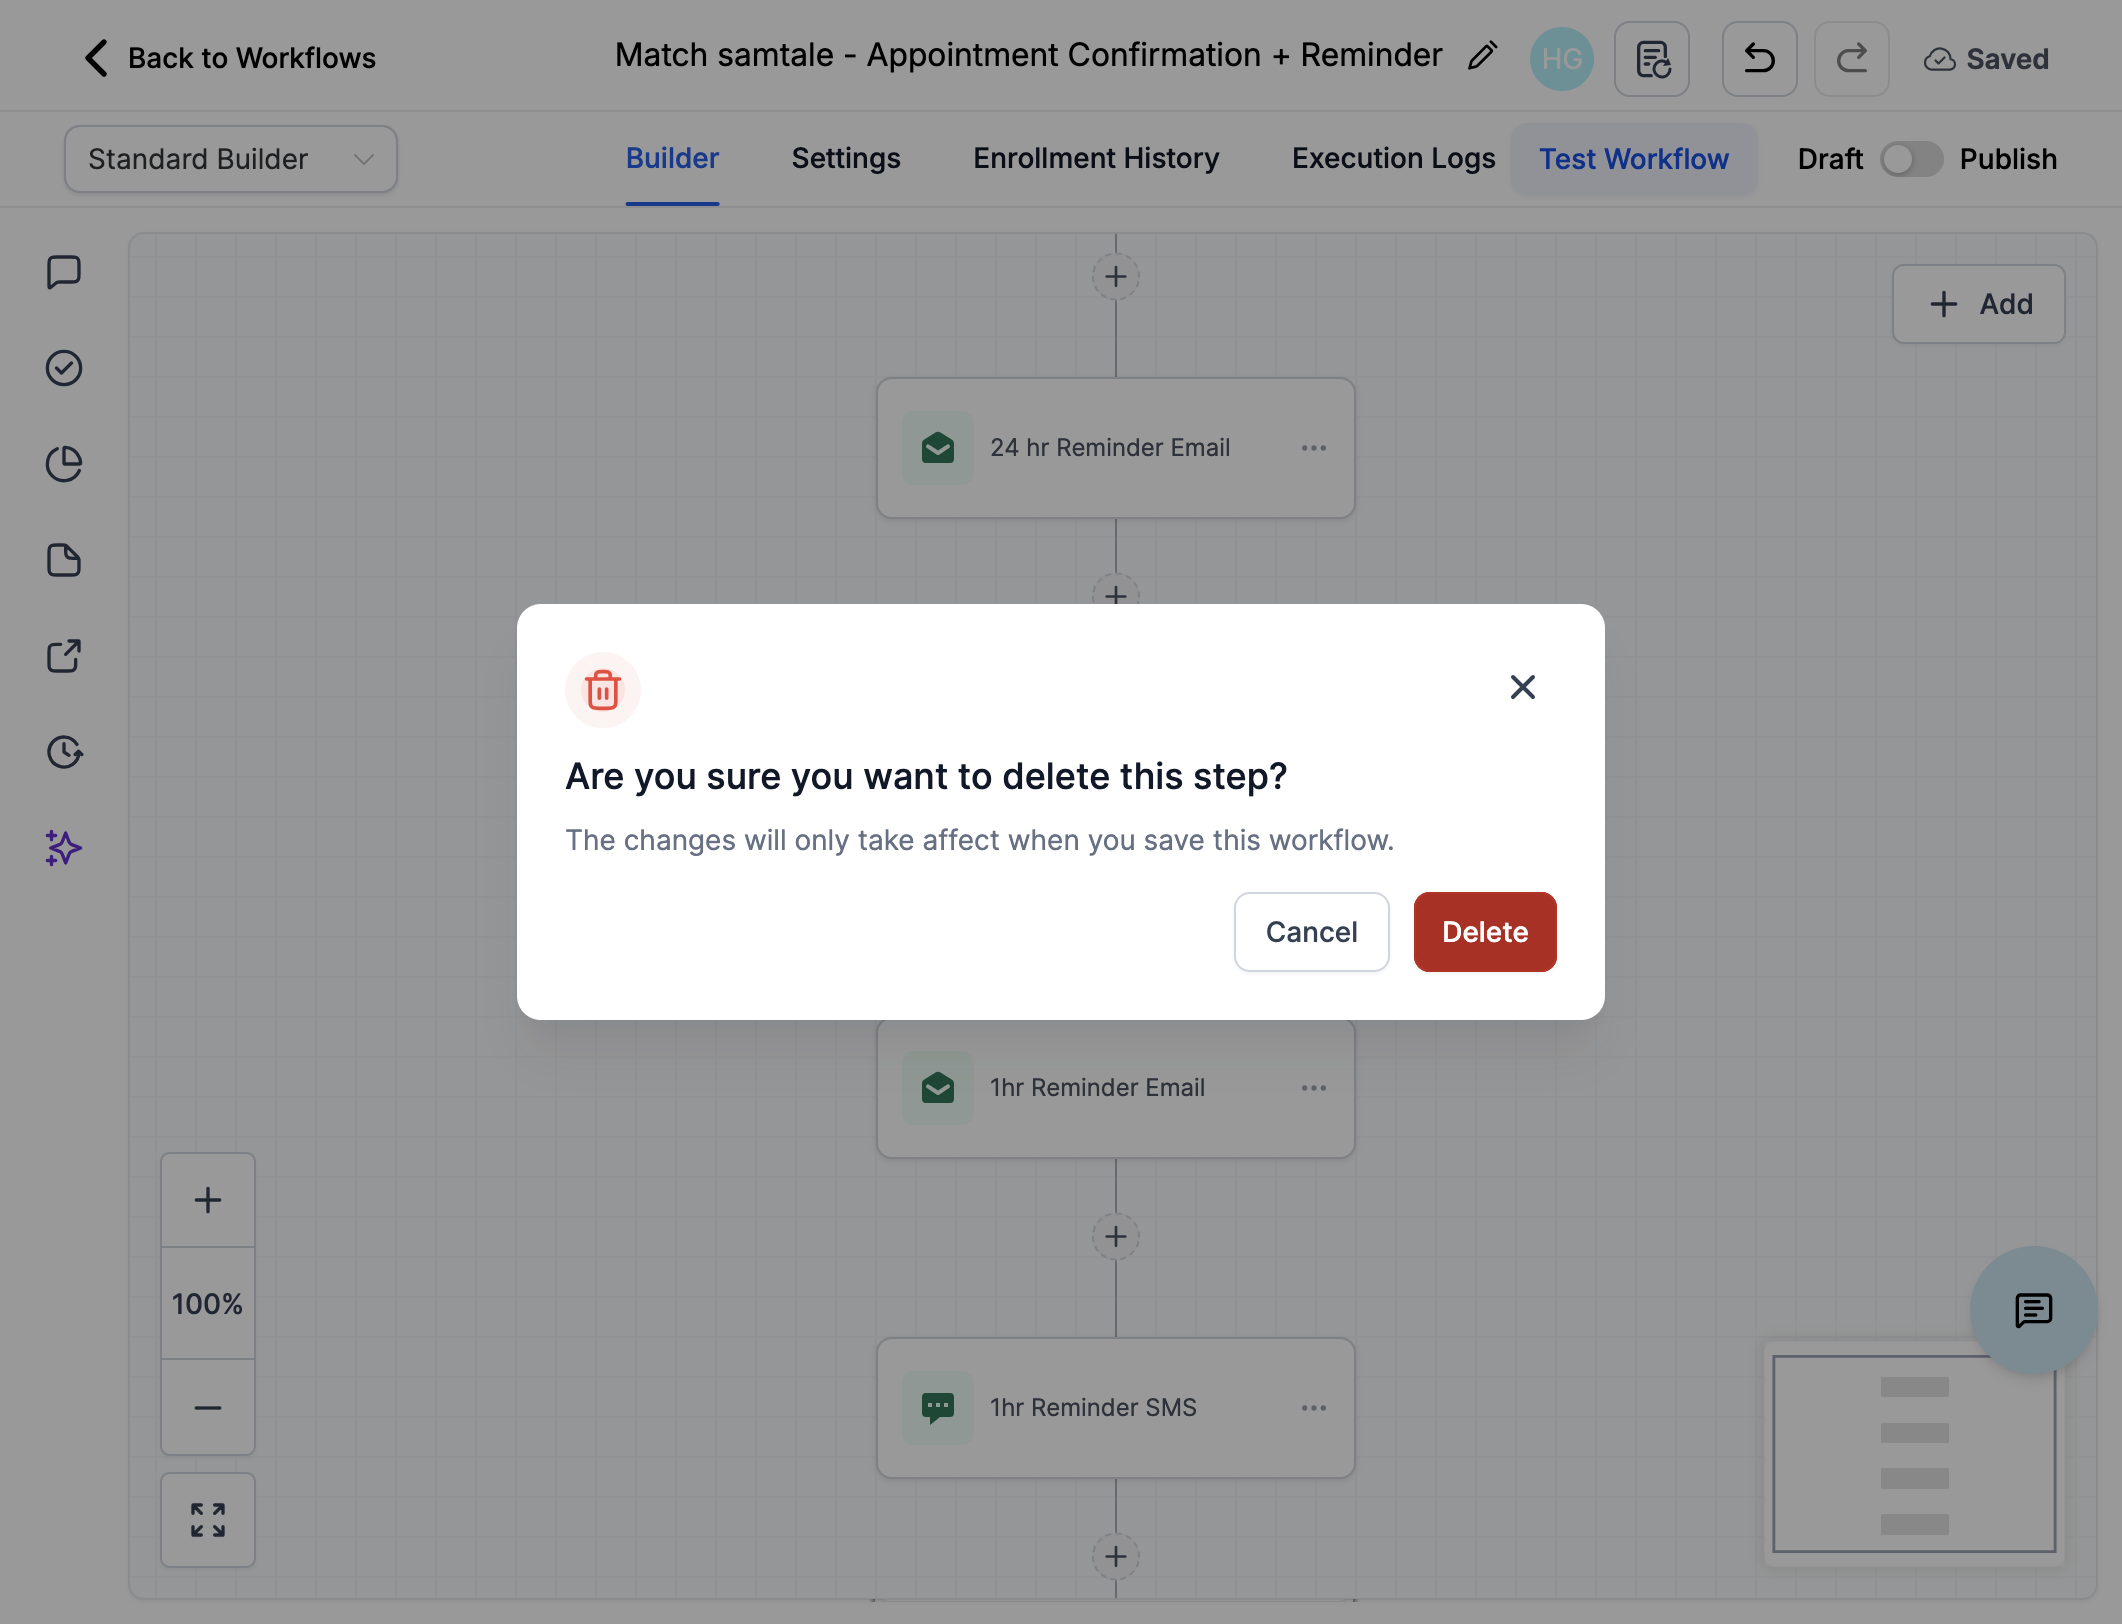Open the sidebar comments icon

(x=64, y=272)
